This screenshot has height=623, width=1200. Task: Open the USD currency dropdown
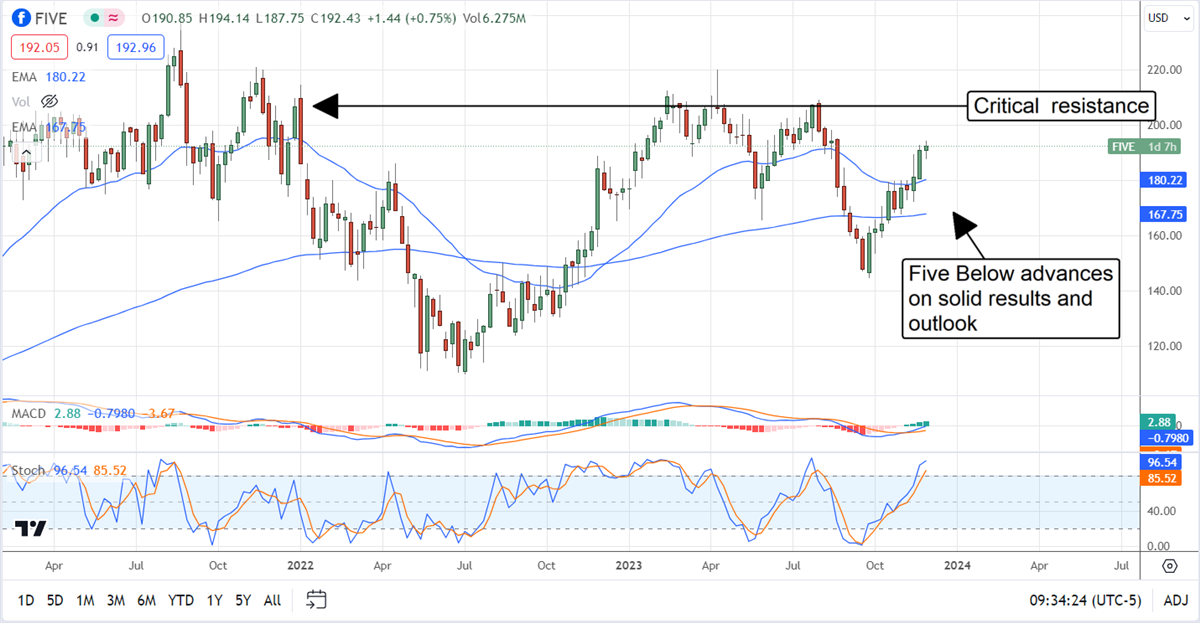(1168, 18)
